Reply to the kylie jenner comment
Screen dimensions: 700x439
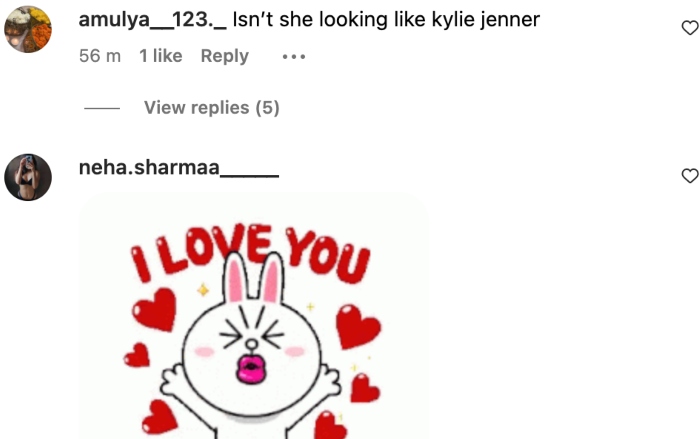225,56
